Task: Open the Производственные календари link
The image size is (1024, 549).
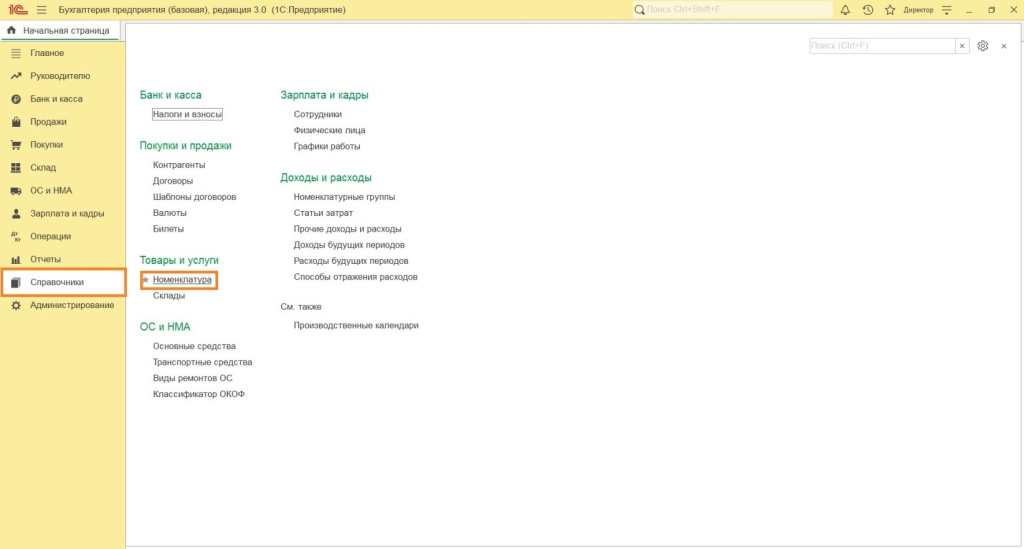Action: [355, 326]
